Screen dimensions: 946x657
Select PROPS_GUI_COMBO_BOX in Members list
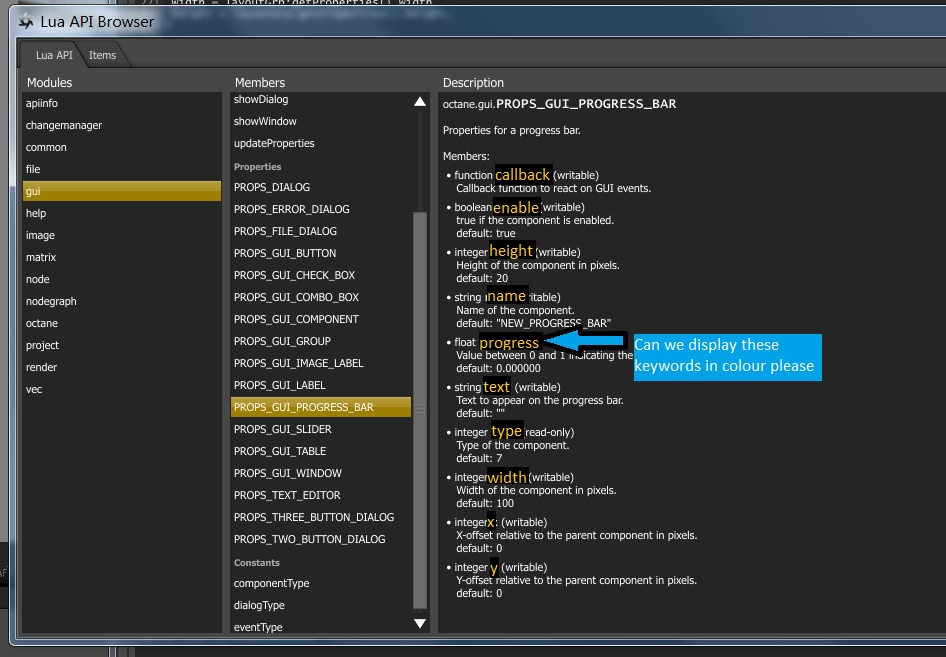tap(321, 297)
